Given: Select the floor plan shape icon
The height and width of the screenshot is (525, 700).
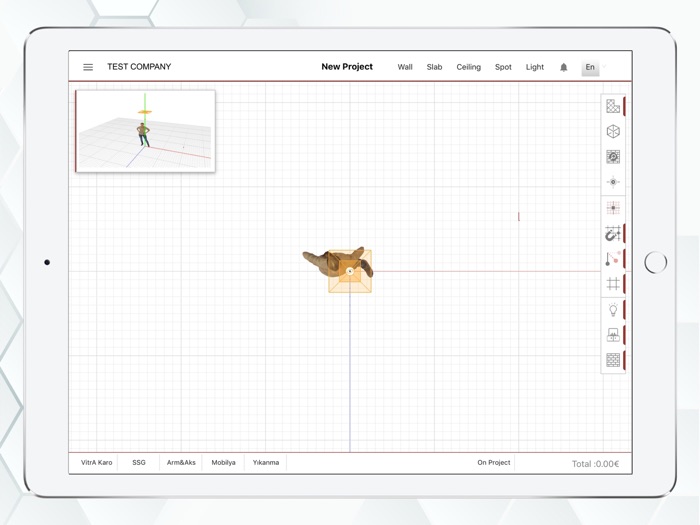Looking at the screenshot, I should (613, 106).
